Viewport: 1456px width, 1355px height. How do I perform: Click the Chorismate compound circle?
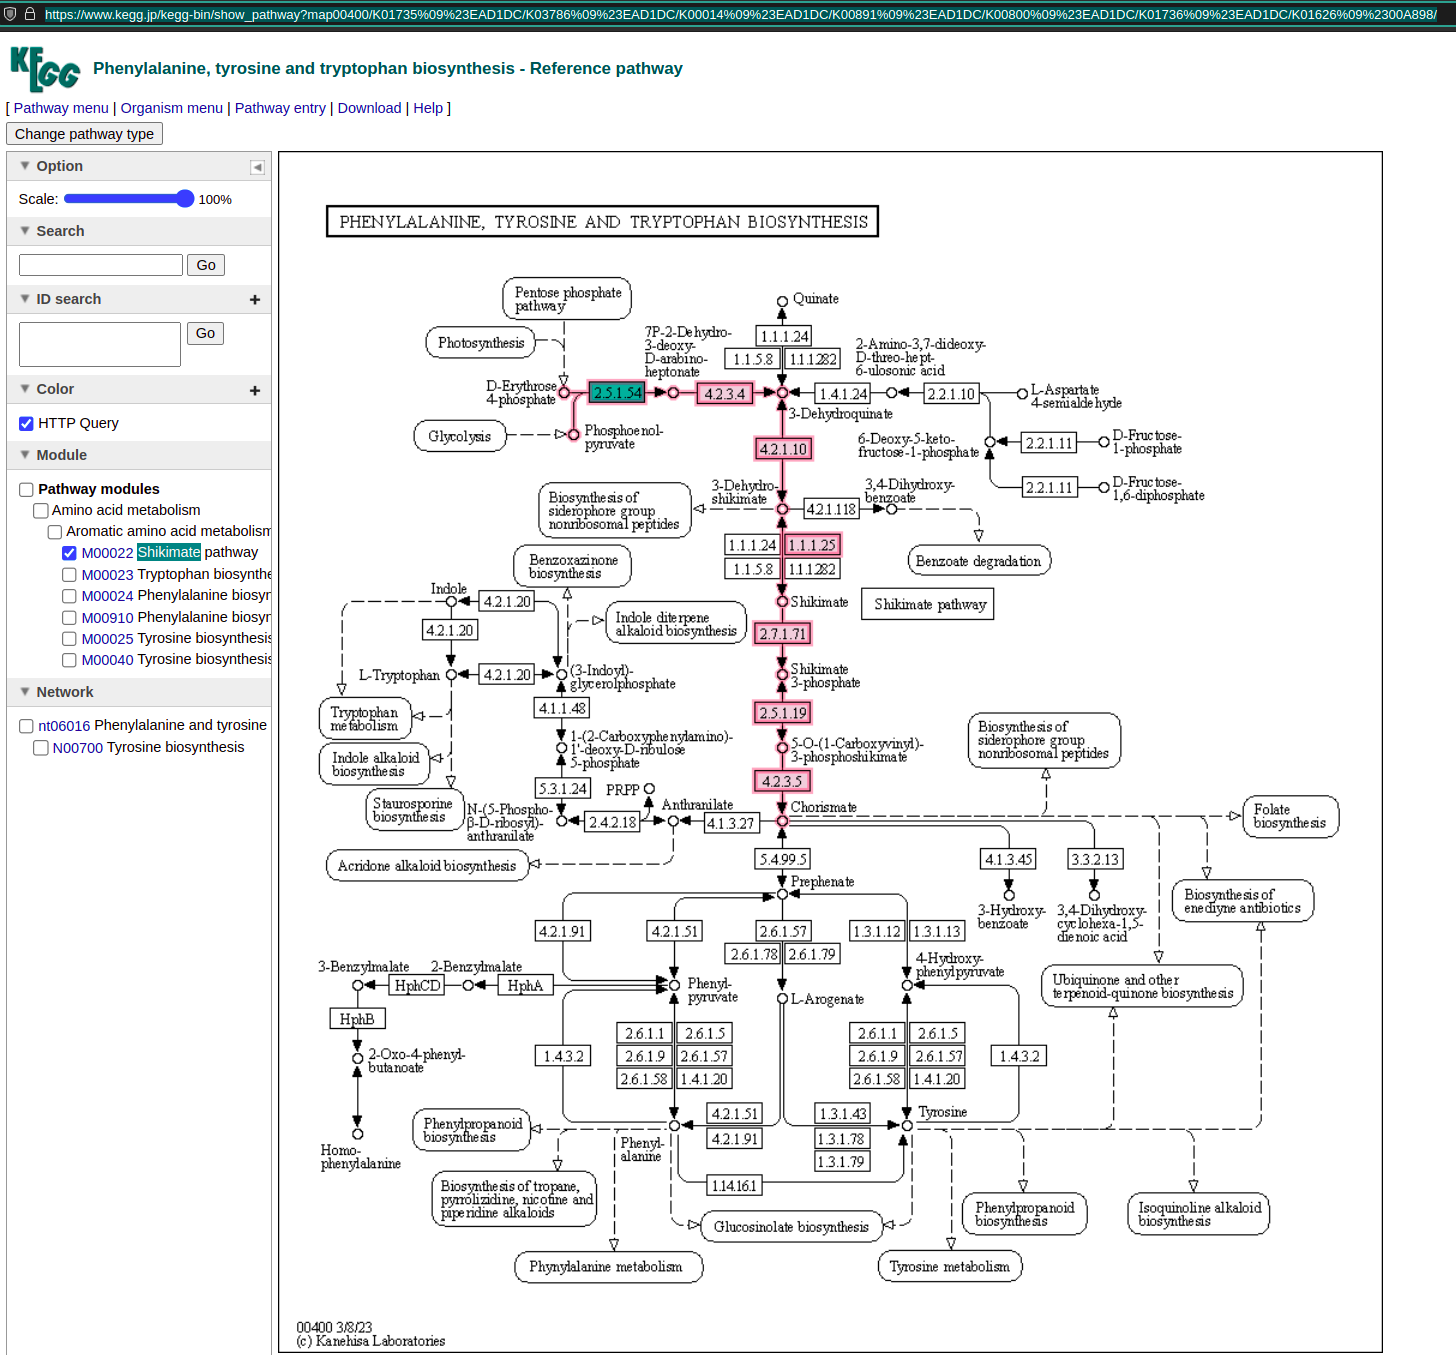[782, 821]
